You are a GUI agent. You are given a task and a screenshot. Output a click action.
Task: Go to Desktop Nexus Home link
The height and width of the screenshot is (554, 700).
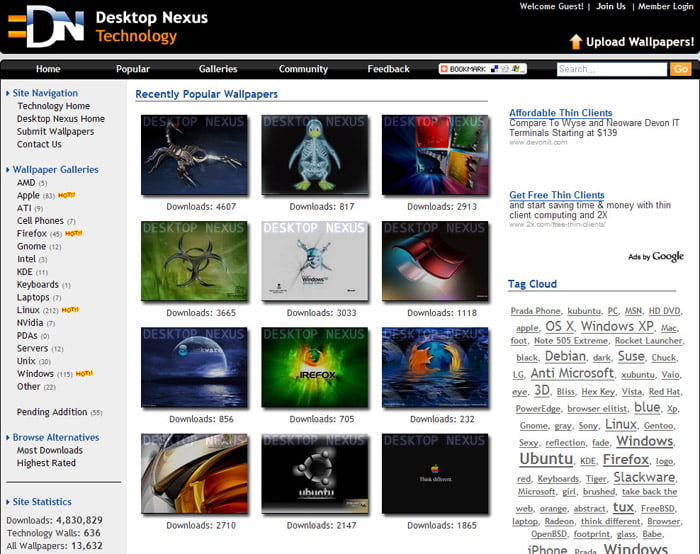[61, 119]
